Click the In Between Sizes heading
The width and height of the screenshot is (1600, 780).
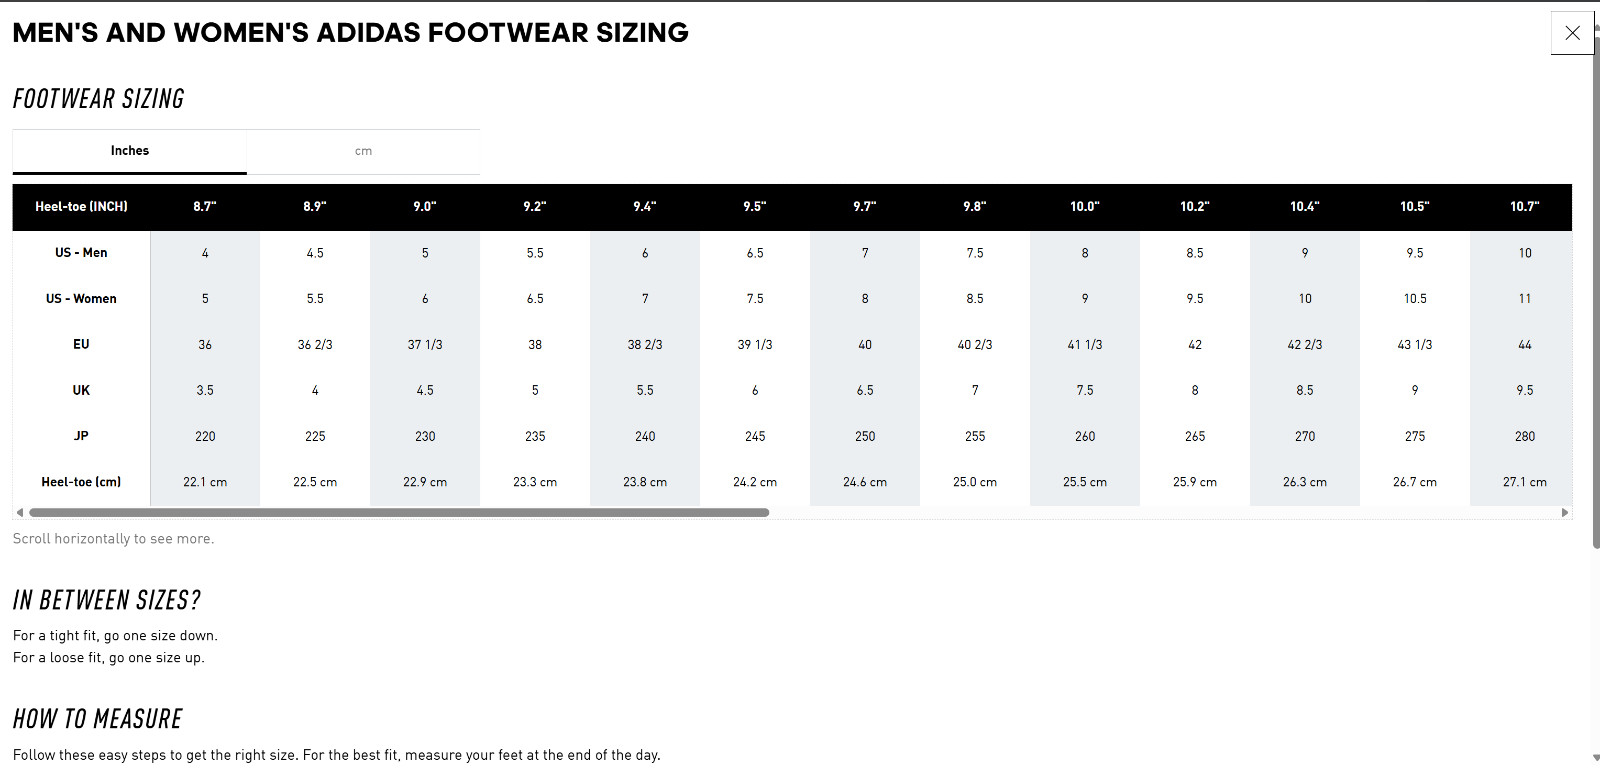point(107,600)
